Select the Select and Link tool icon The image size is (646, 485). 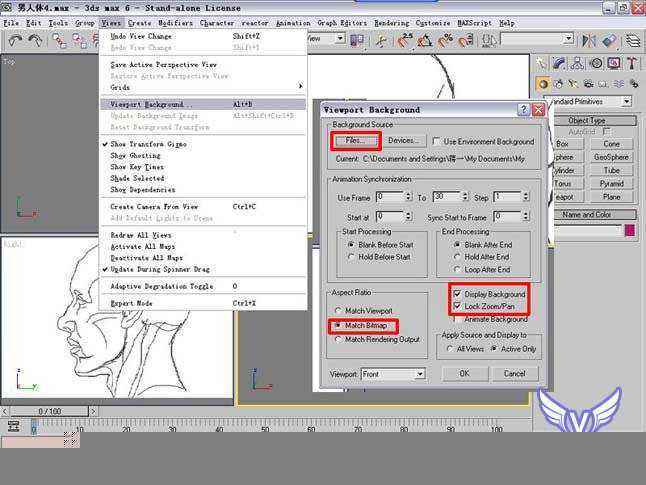[x=59, y=41]
